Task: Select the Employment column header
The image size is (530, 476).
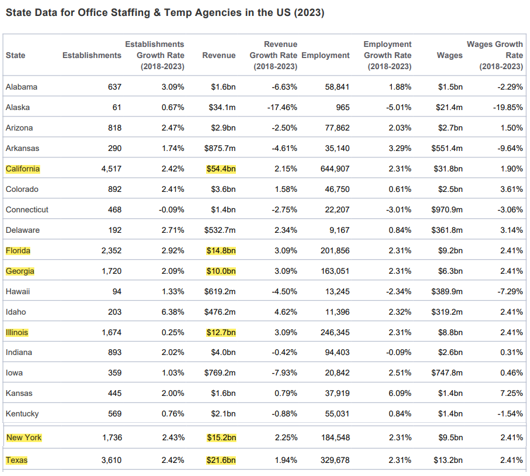Action: point(326,55)
